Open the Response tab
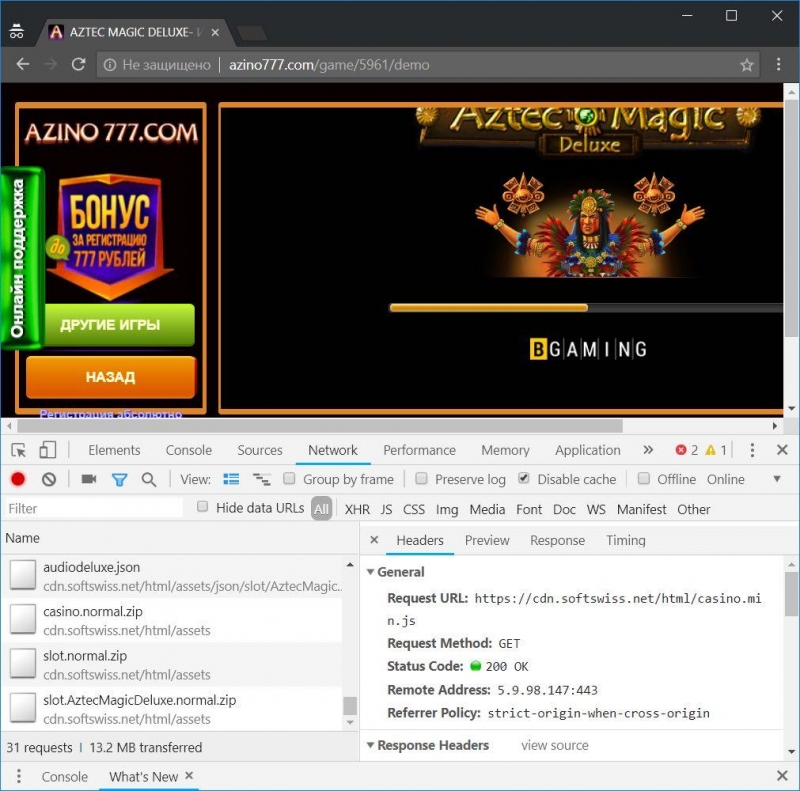 point(557,540)
